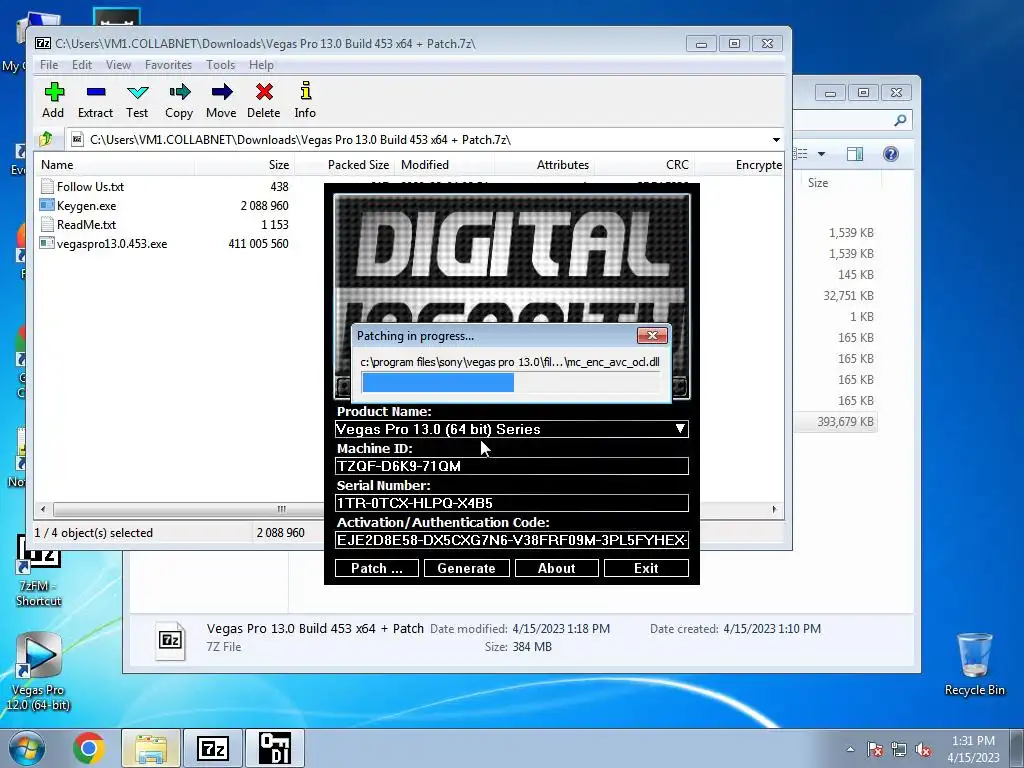The width and height of the screenshot is (1024, 768).
Task: Click the up-folder icon beside address bar
Action: pos(46,139)
